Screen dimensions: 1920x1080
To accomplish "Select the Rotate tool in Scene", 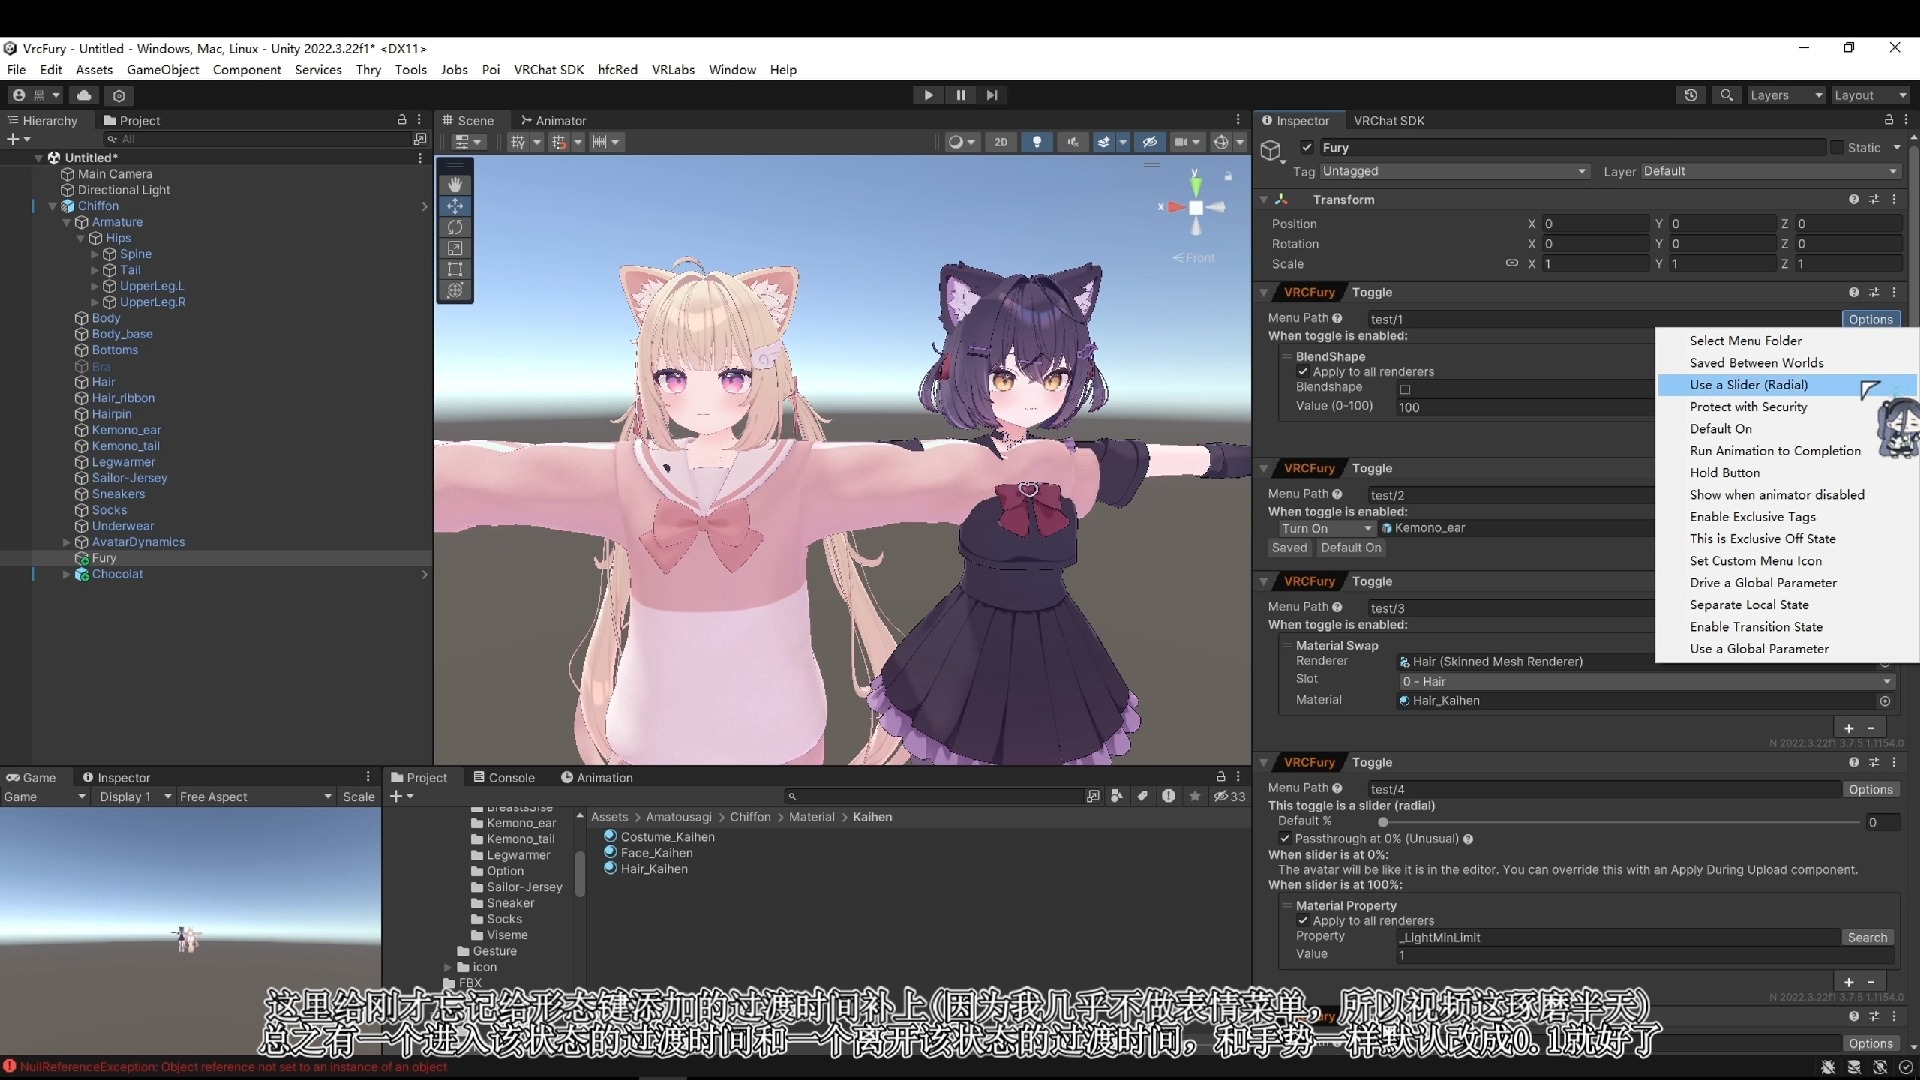I will [455, 227].
